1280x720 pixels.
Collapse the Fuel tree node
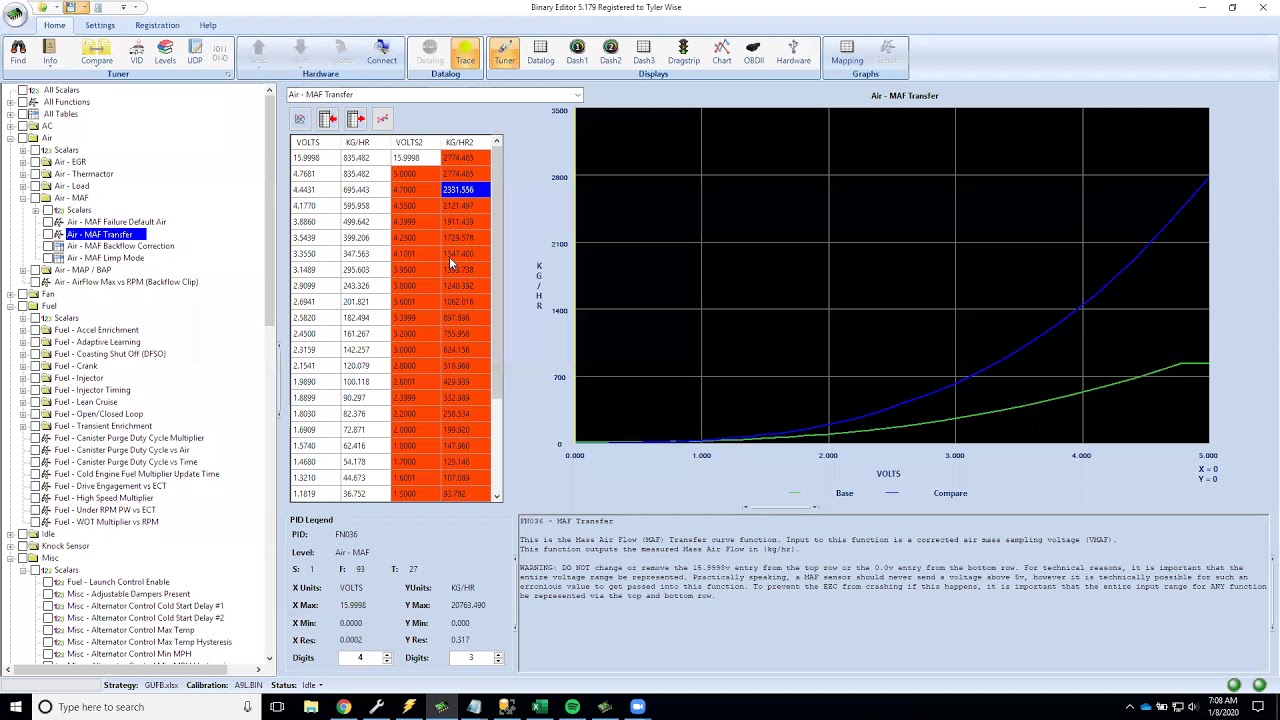tap(10, 306)
